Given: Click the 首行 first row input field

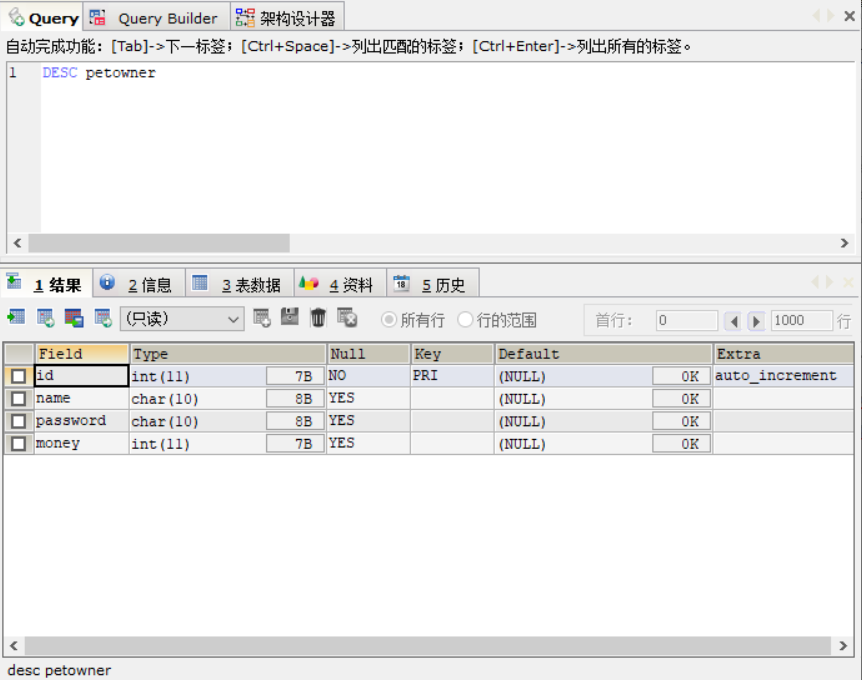Looking at the screenshot, I should (687, 320).
